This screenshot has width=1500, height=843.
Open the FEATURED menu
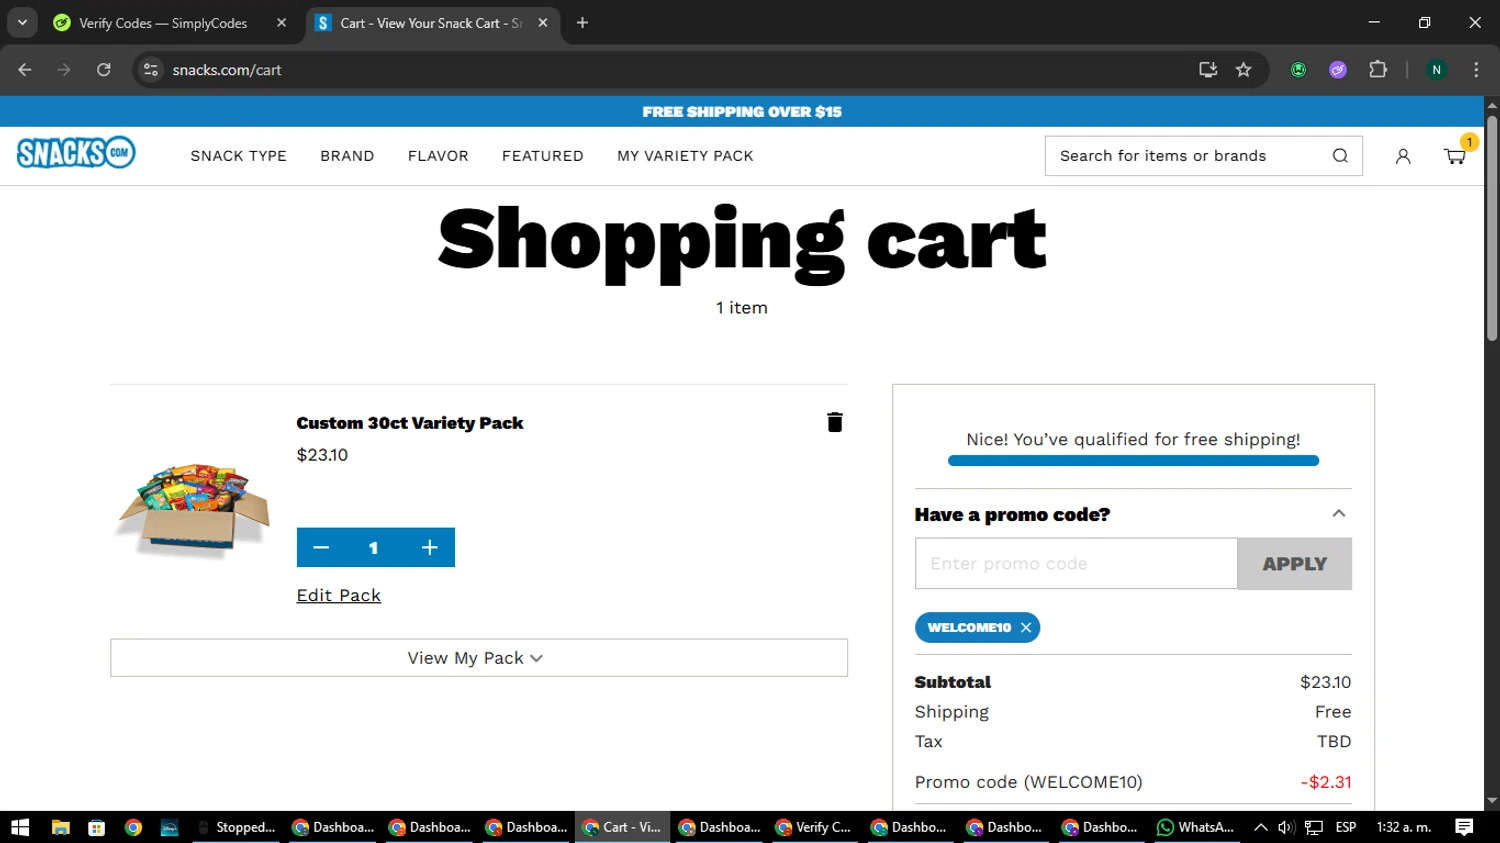click(x=543, y=156)
